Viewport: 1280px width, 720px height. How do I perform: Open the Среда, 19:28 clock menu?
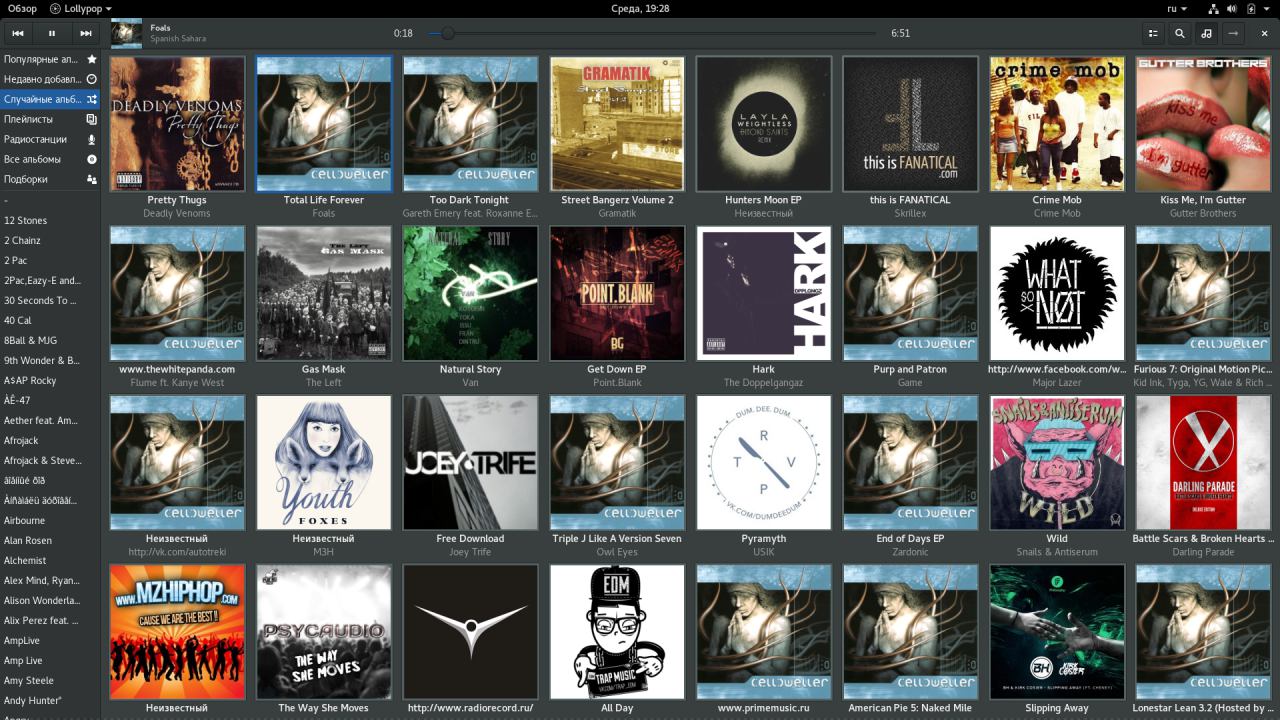point(640,8)
